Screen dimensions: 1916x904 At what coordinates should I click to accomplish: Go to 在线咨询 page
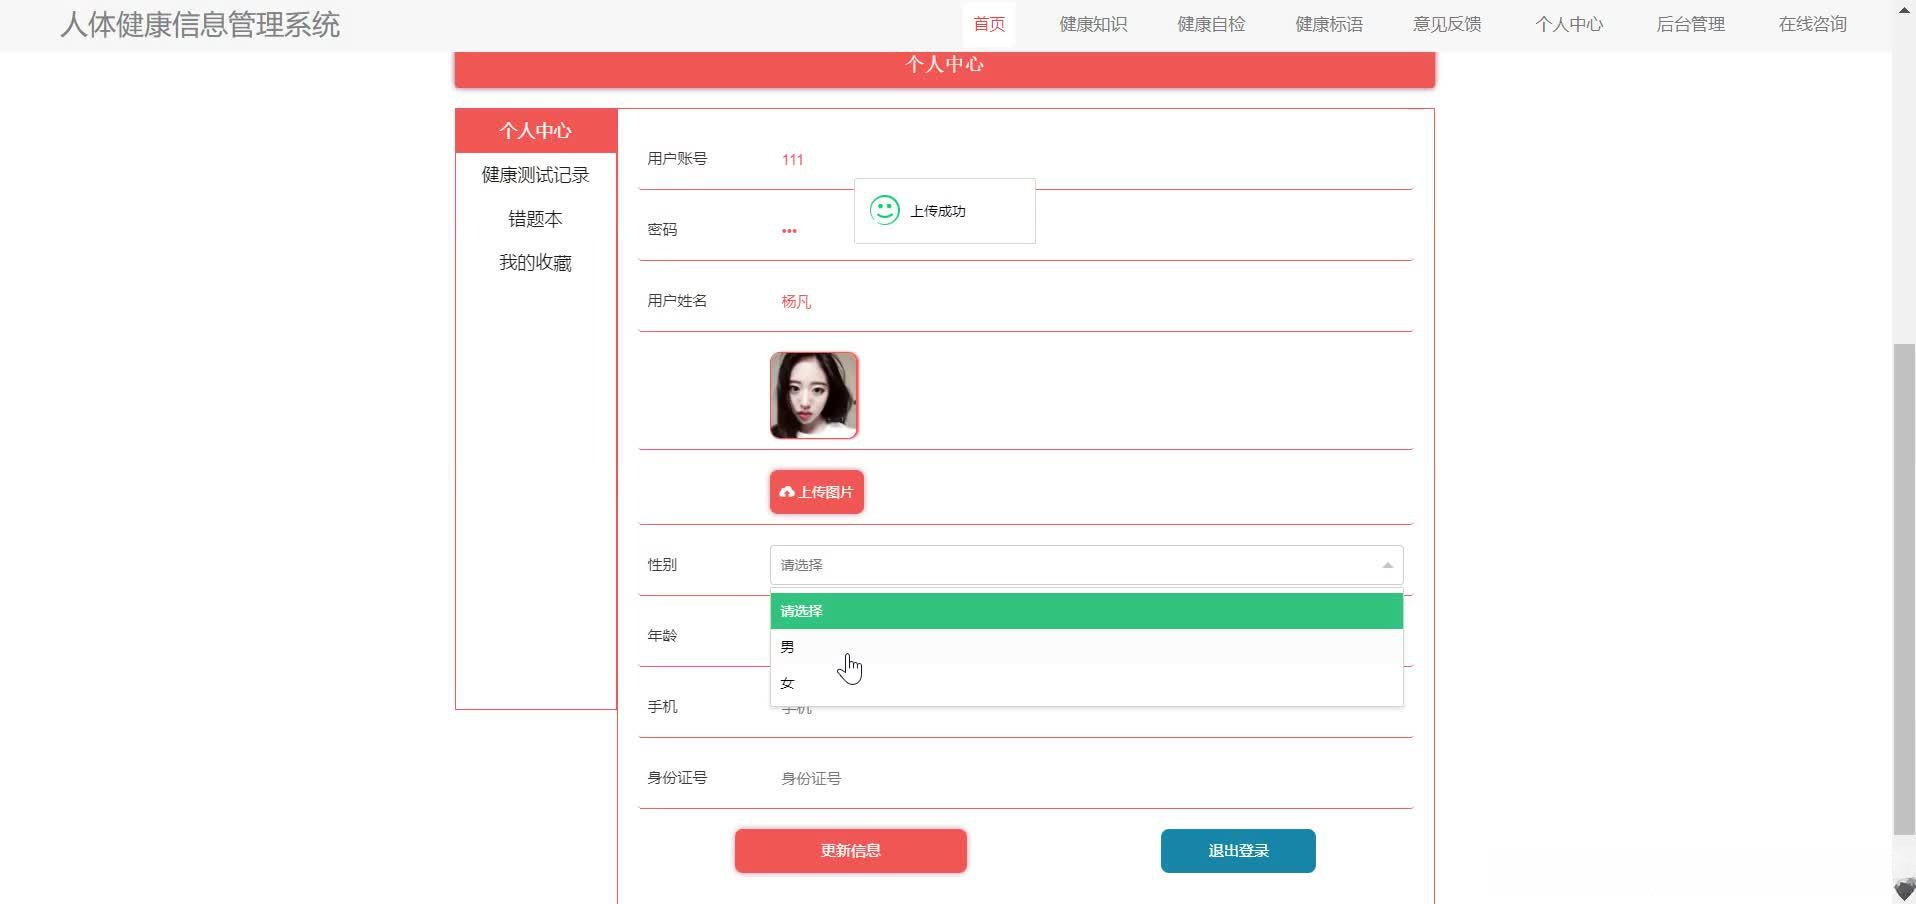(x=1811, y=24)
